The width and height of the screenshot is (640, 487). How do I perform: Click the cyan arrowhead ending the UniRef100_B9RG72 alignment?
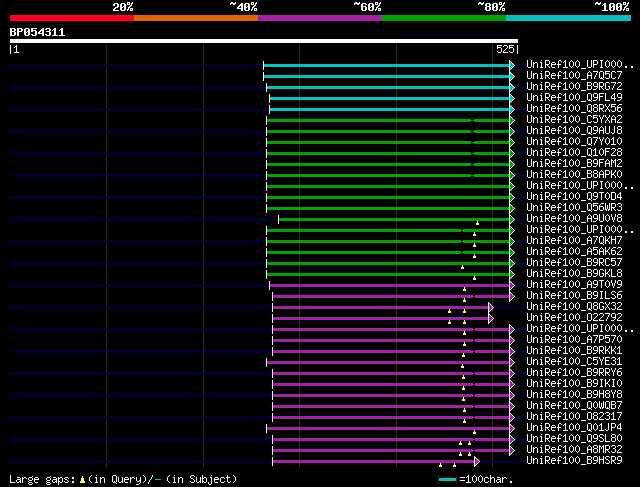coord(512,87)
